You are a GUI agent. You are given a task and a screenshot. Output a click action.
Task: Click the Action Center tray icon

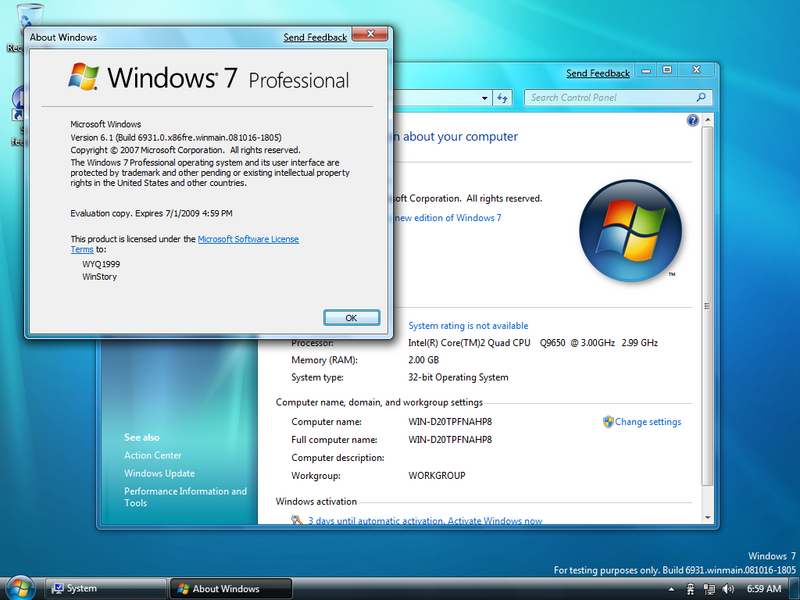(x=690, y=589)
